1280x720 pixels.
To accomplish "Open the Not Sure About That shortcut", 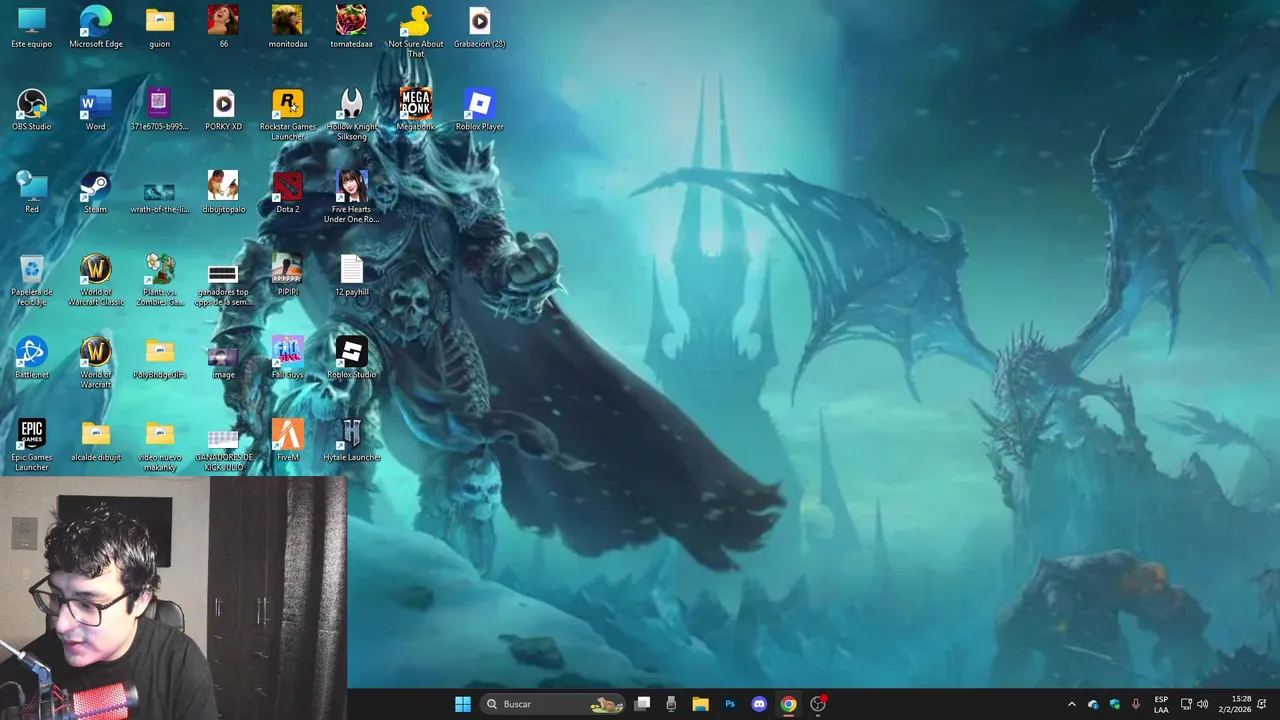I will pos(415,32).
